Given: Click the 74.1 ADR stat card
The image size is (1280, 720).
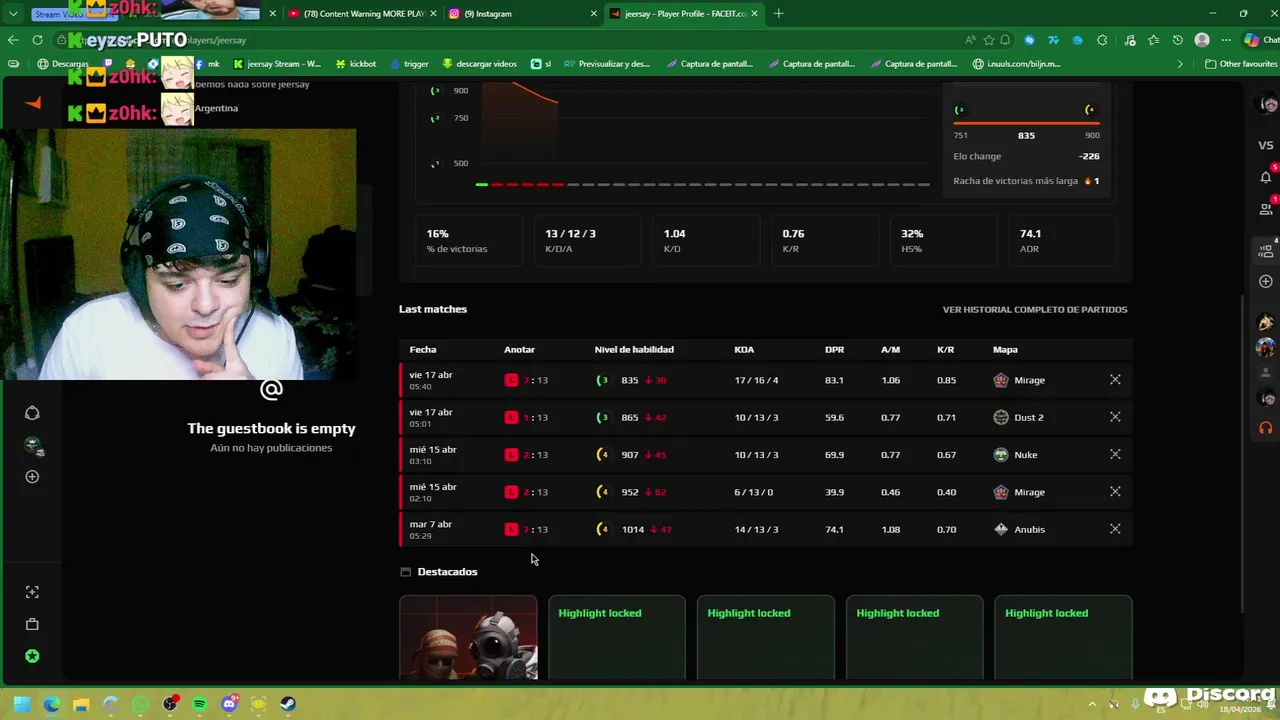Looking at the screenshot, I should [1062, 240].
